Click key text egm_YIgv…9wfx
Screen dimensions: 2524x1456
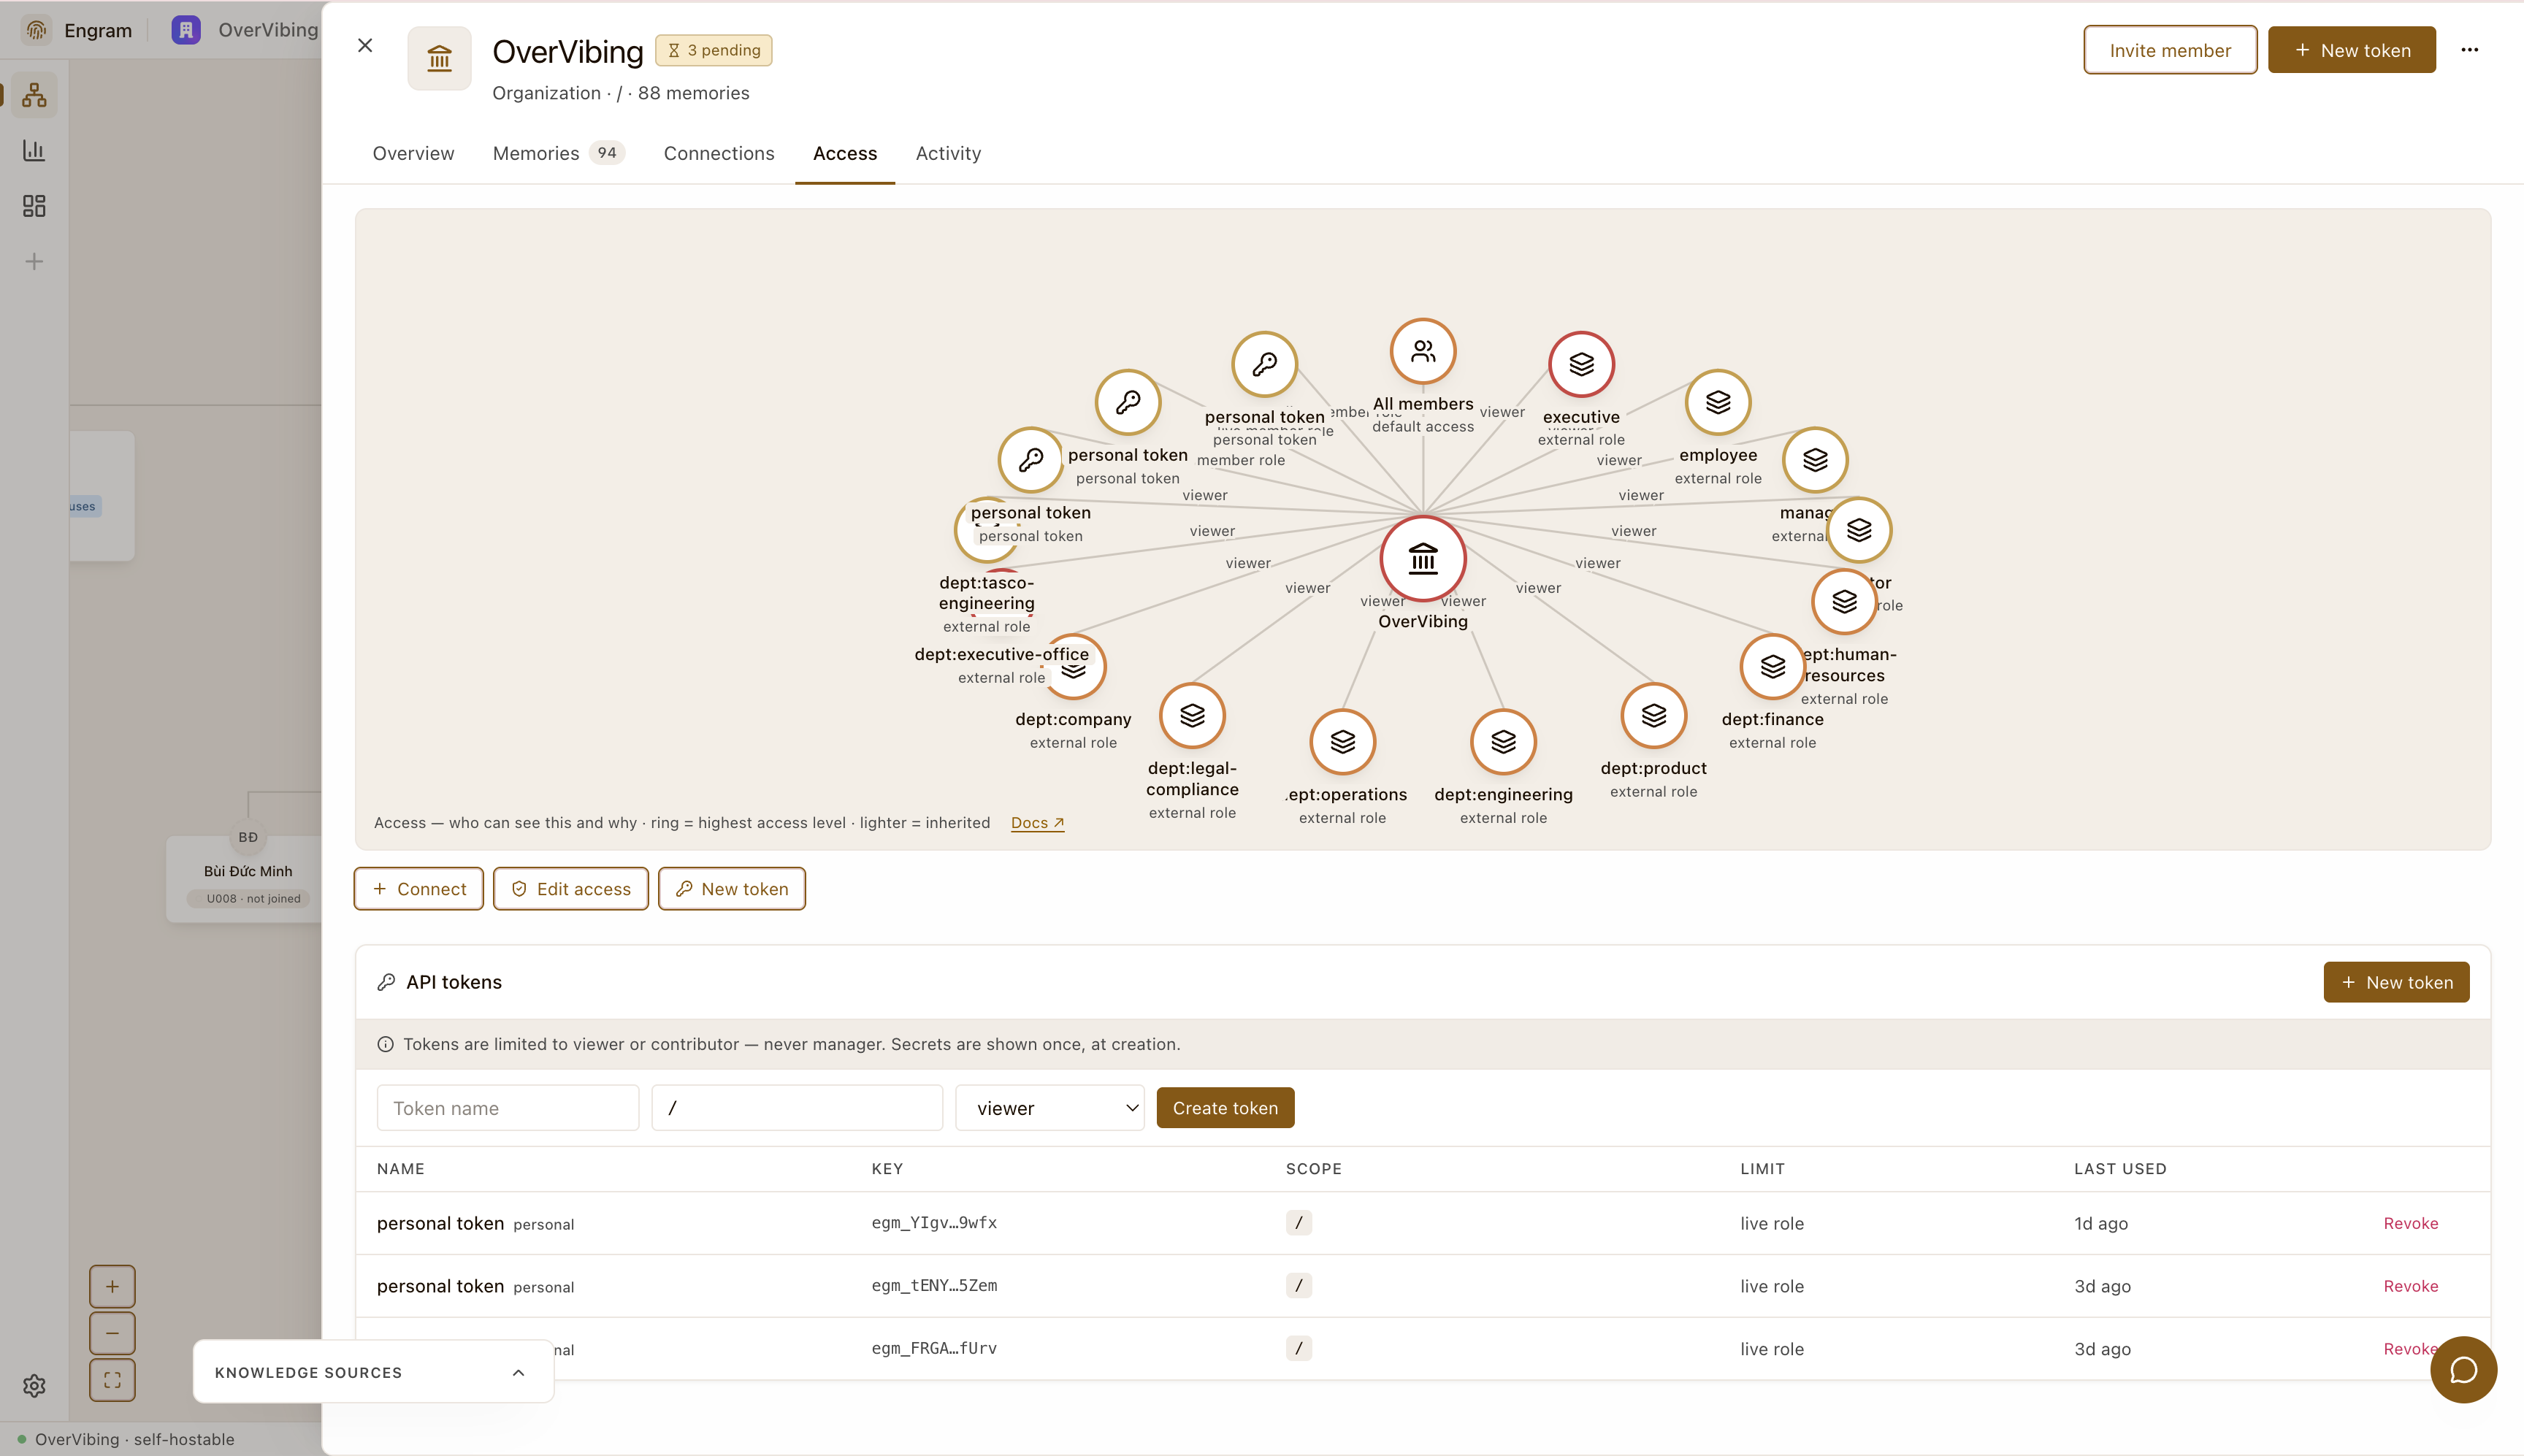[x=934, y=1223]
